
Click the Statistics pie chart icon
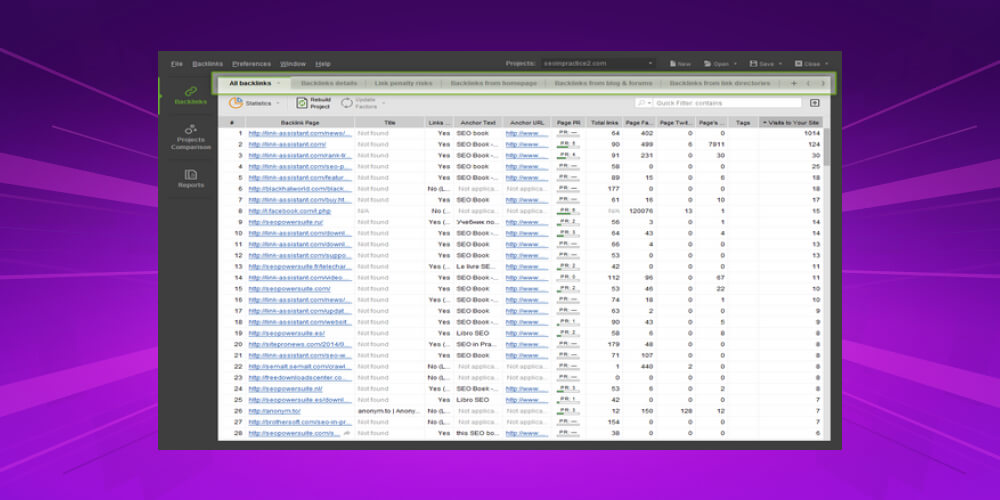236,103
